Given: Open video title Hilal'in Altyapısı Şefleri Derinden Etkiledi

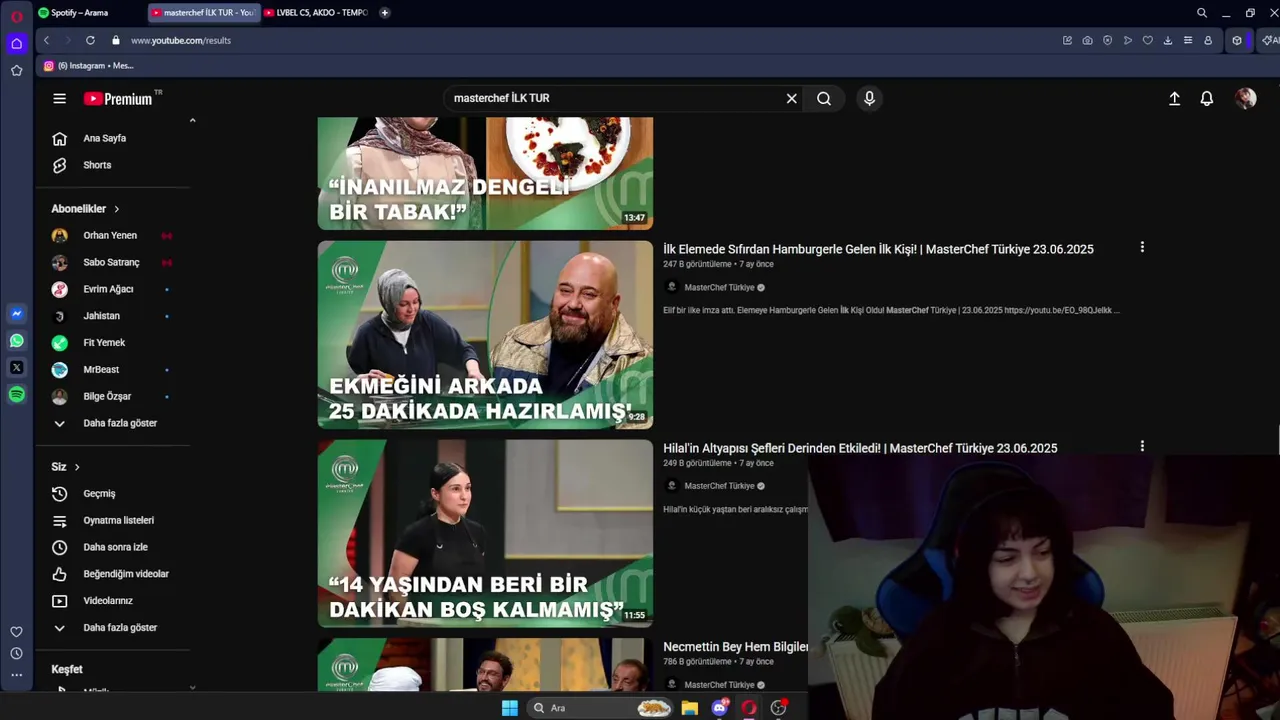Looking at the screenshot, I should click(x=860, y=448).
